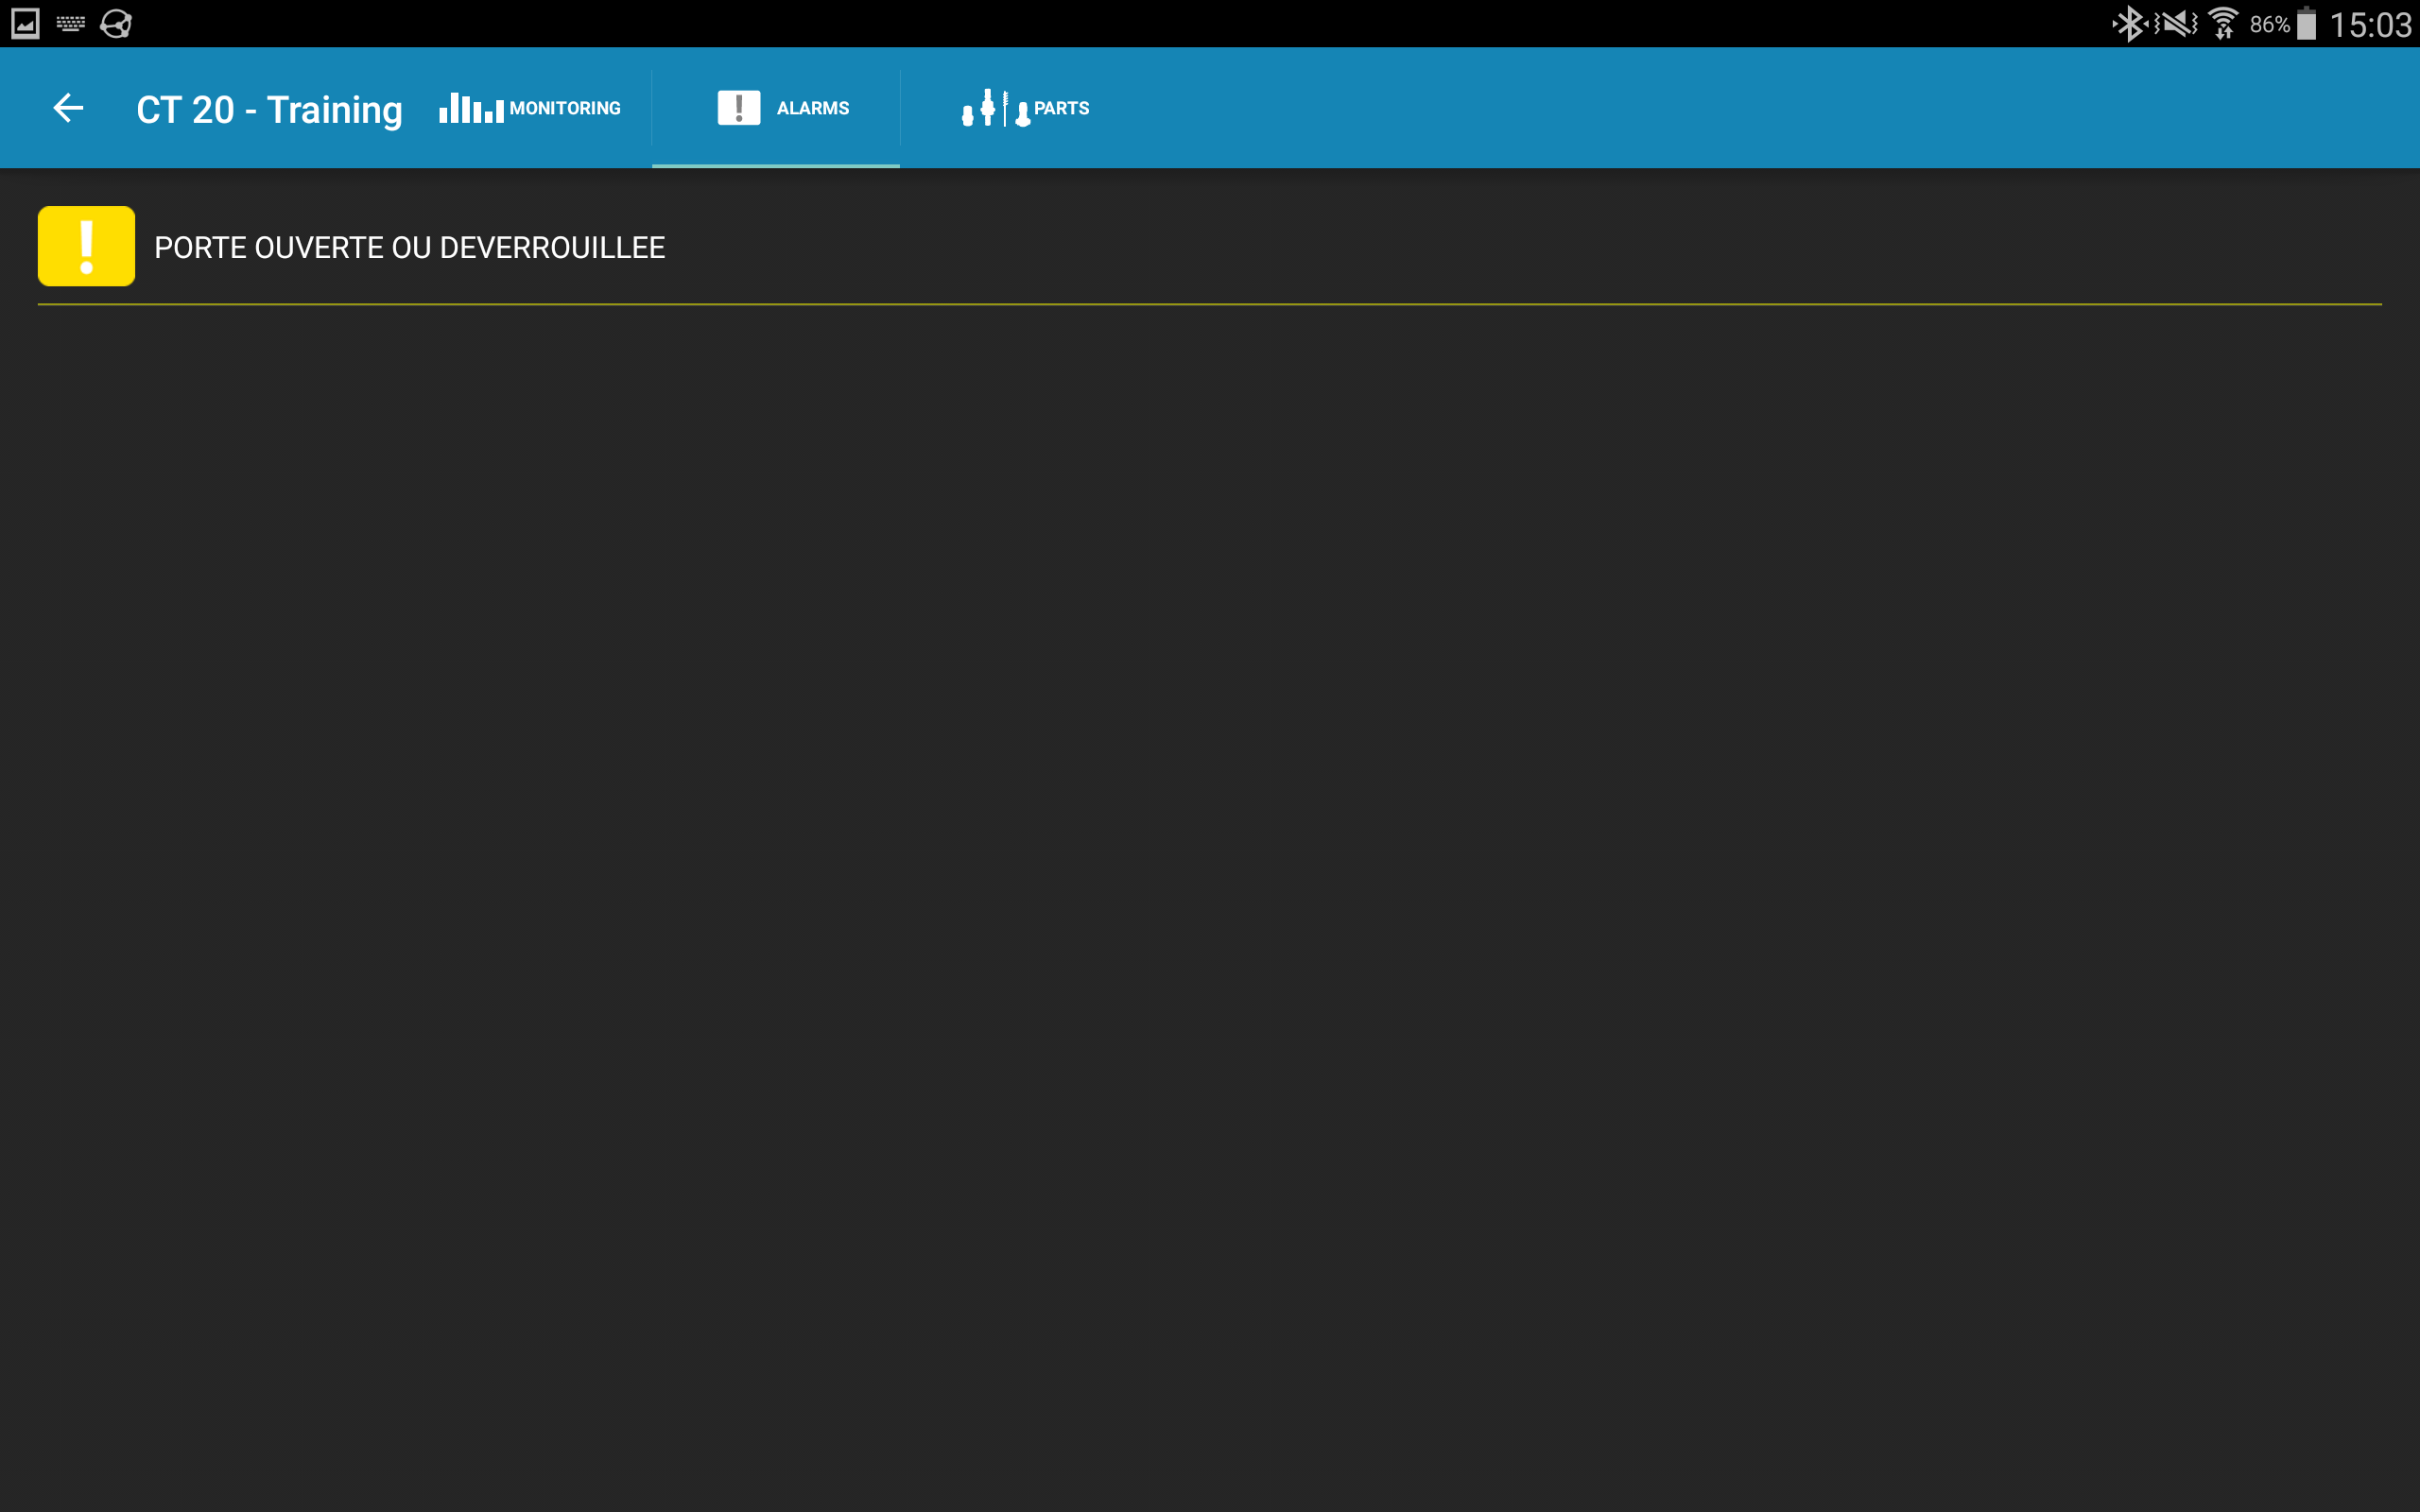Open the MONITORING tab label
Image resolution: width=2420 pixels, height=1512 pixels.
click(565, 108)
